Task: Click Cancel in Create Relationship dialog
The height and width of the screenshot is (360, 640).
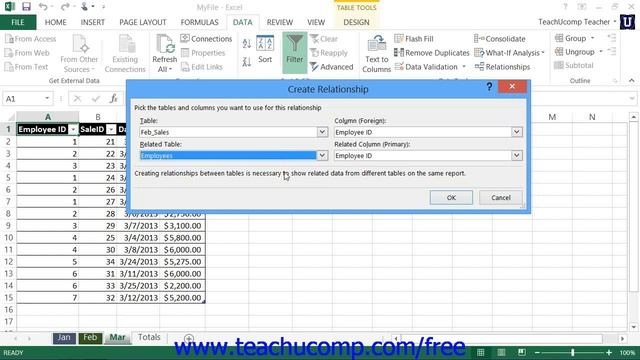Action: tap(501, 198)
